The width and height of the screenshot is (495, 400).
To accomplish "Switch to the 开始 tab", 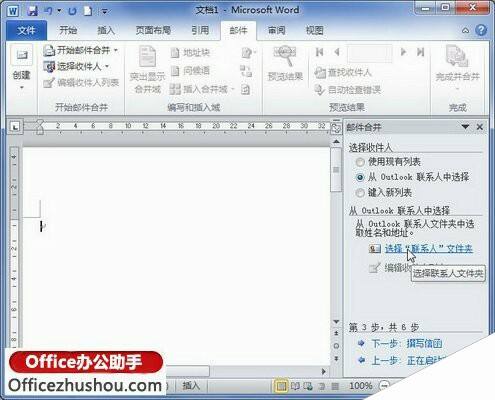I will (68, 31).
